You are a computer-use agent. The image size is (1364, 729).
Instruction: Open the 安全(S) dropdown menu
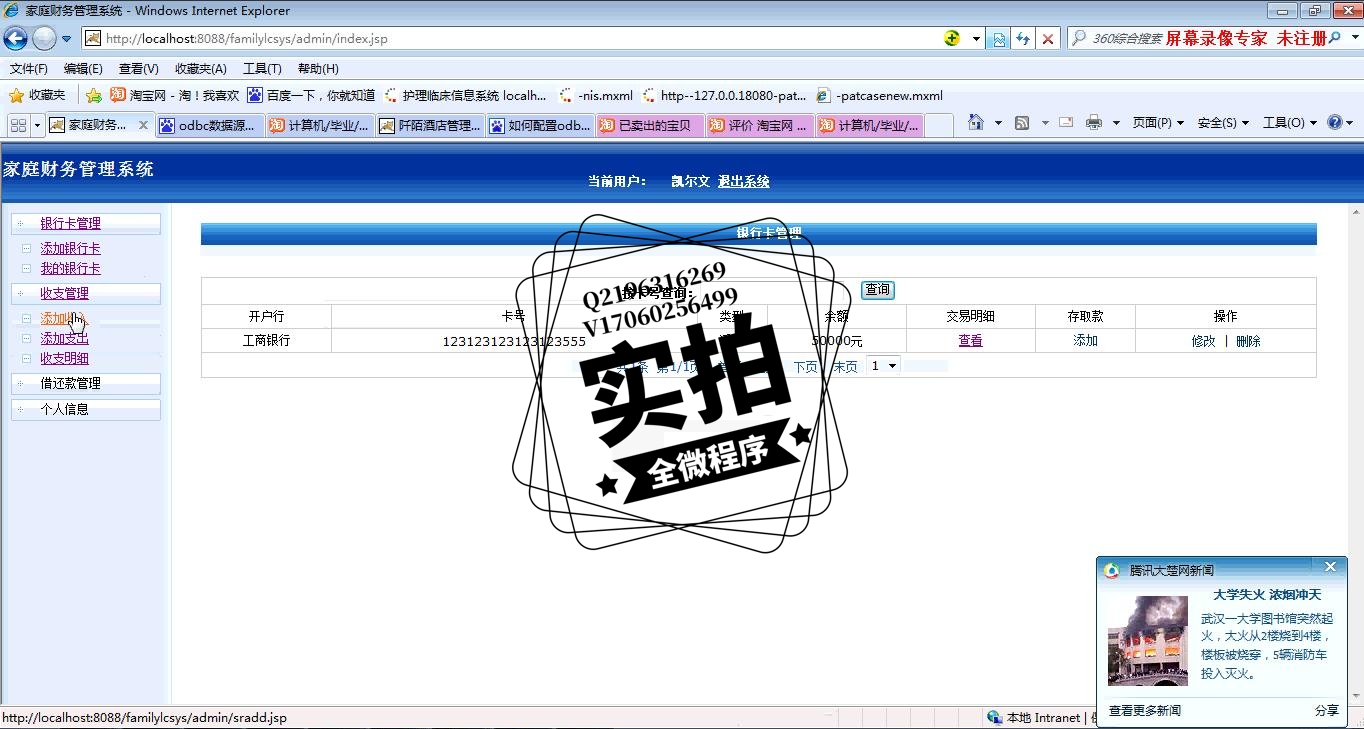[x=1223, y=123]
